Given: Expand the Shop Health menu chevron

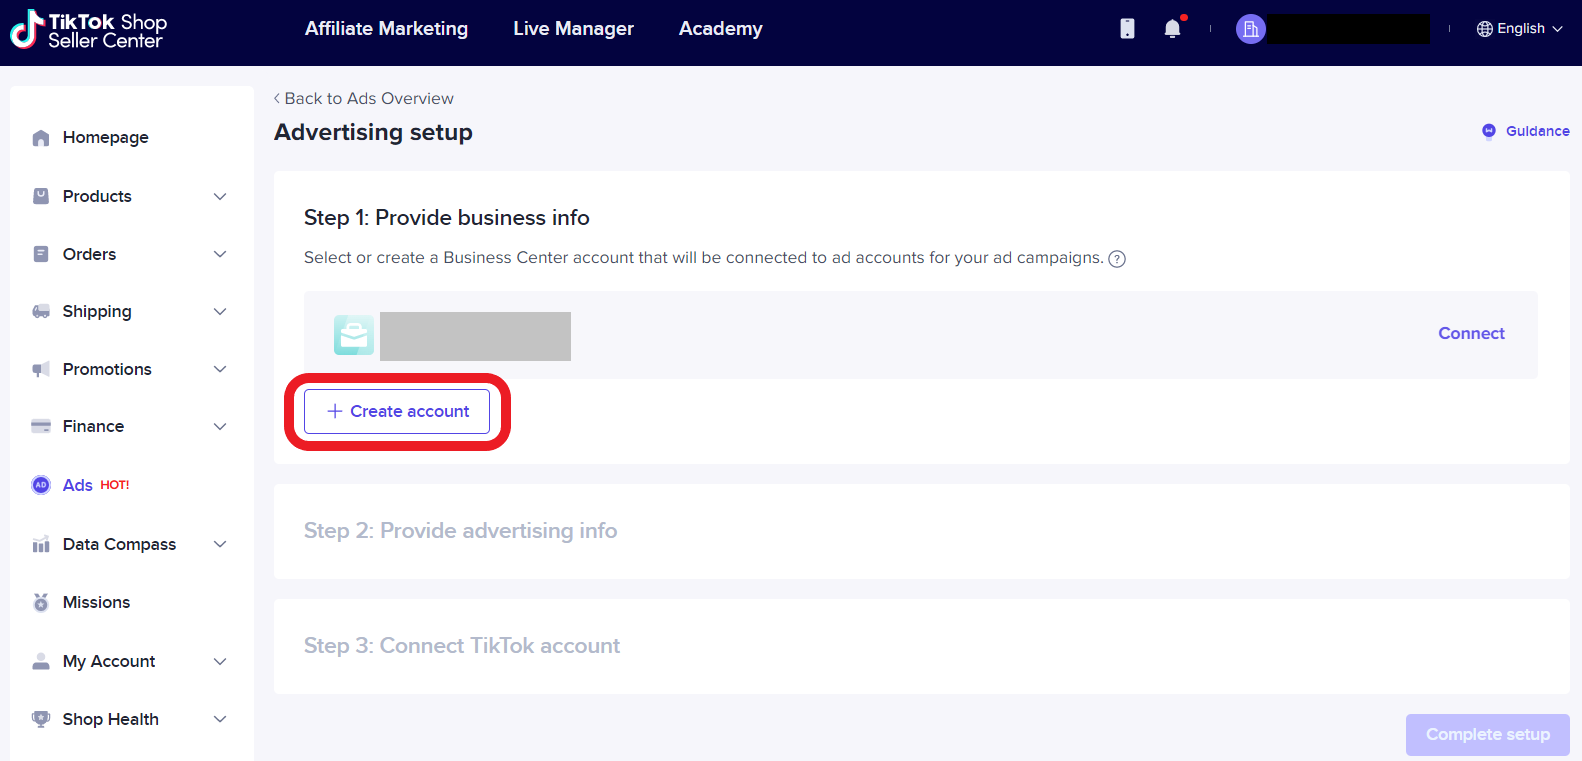Looking at the screenshot, I should pos(220,719).
